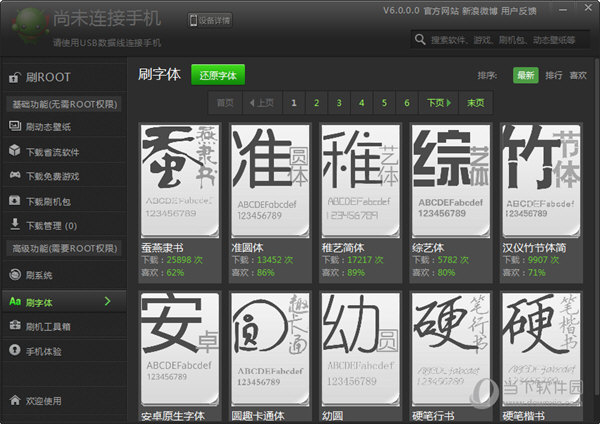
Task: Click the download arrow icon for 下载管理
Action: [15, 224]
